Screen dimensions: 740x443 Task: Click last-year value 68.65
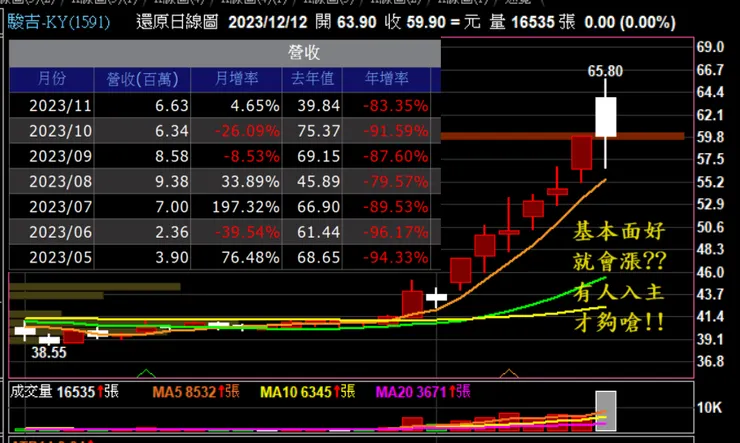(x=319, y=258)
